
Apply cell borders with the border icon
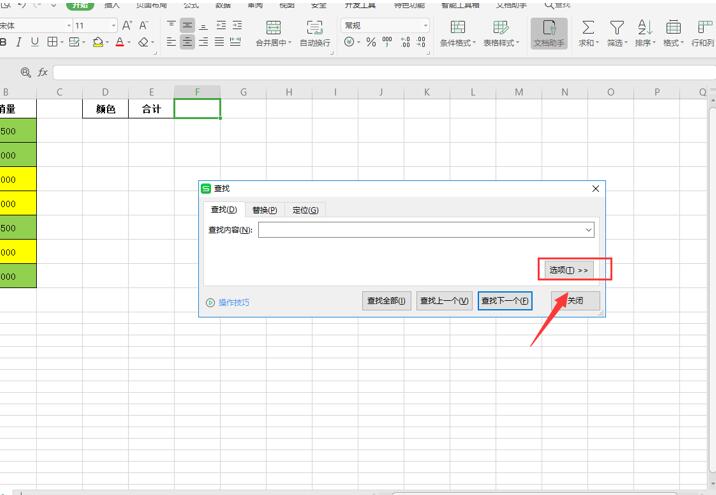pyautogui.click(x=52, y=42)
